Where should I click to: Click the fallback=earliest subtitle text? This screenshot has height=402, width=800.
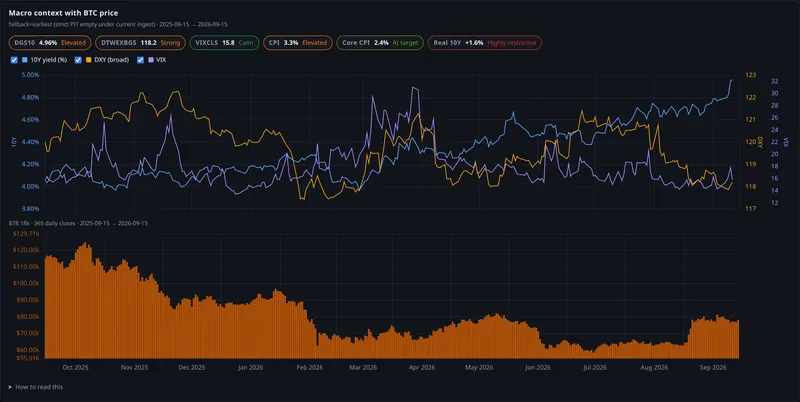click(118, 24)
